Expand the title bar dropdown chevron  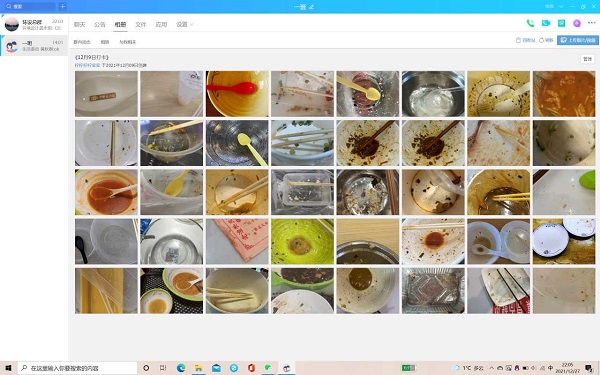coord(561,7)
